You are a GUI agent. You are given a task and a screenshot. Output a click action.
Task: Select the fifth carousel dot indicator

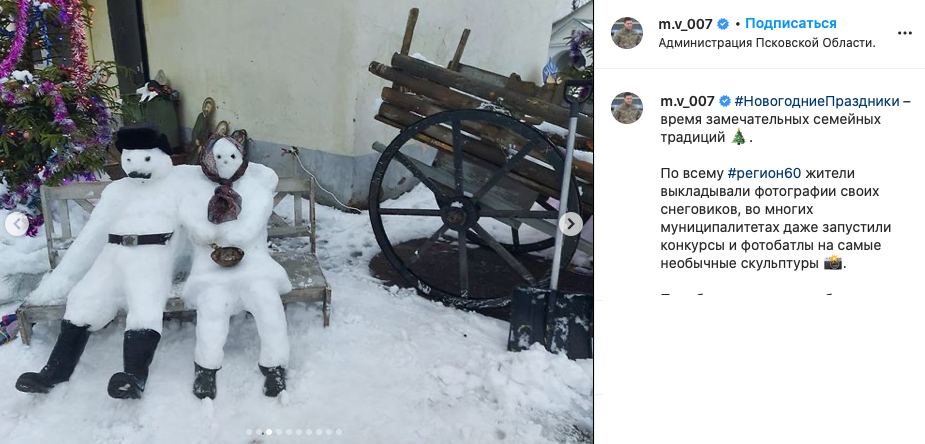point(289,432)
